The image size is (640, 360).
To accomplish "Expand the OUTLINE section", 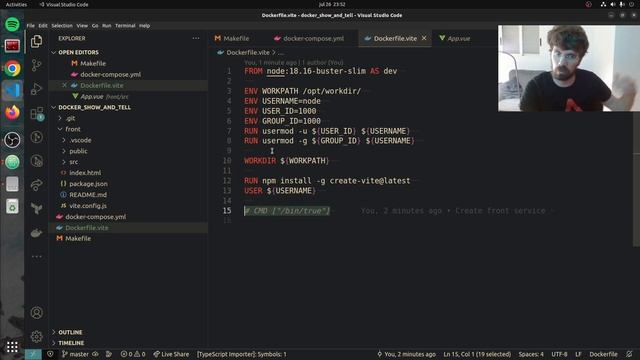I will click(128, 332).
